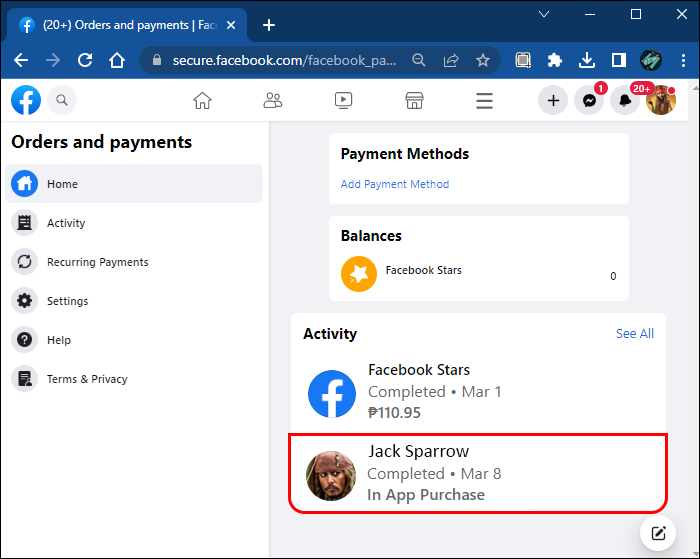
Task: Click the new message compose icon
Action: click(x=658, y=533)
